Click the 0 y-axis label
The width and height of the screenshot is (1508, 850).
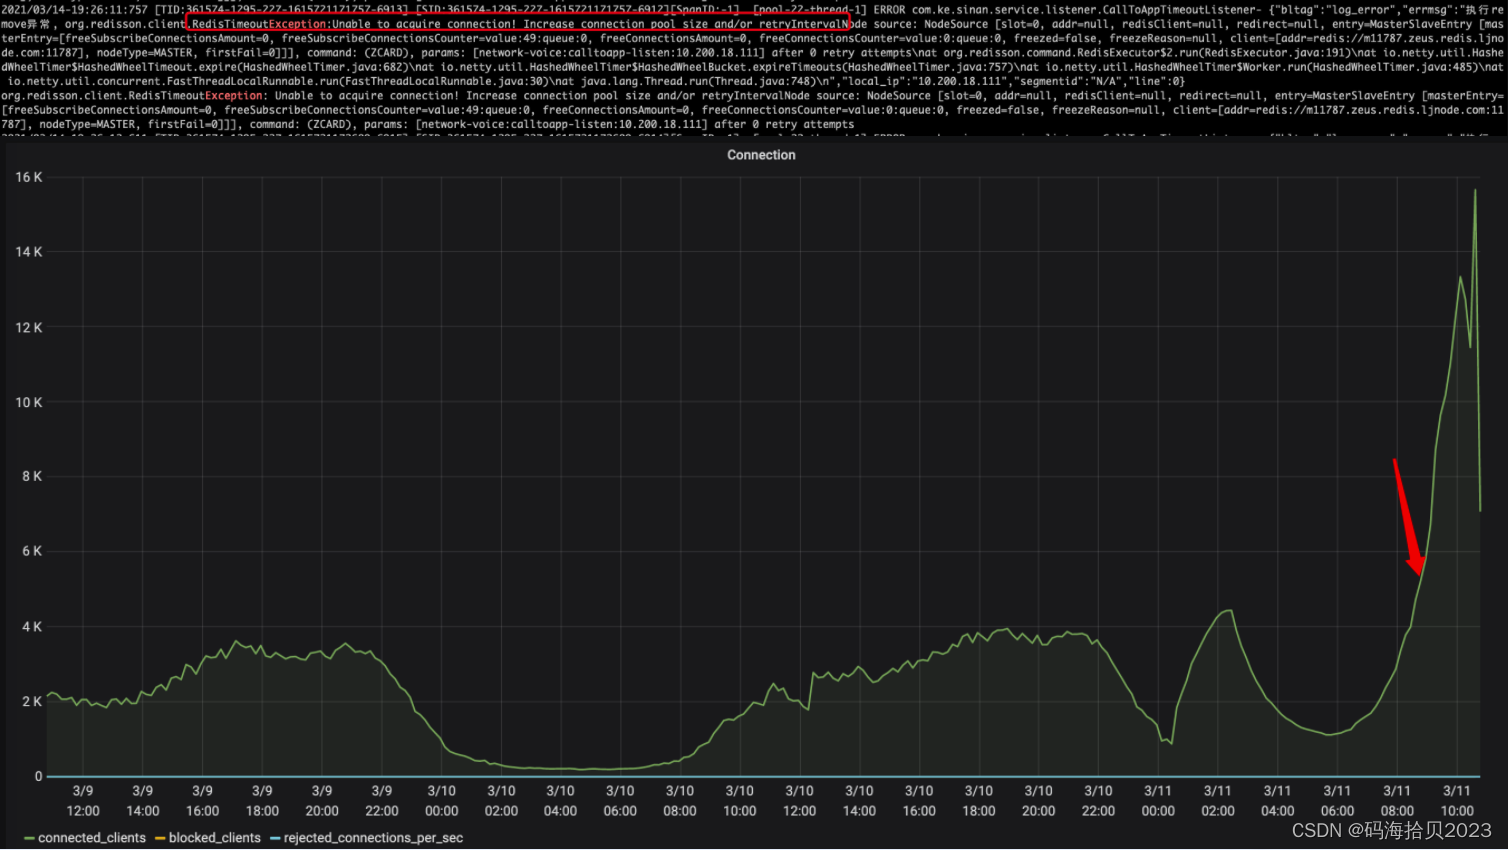39,776
